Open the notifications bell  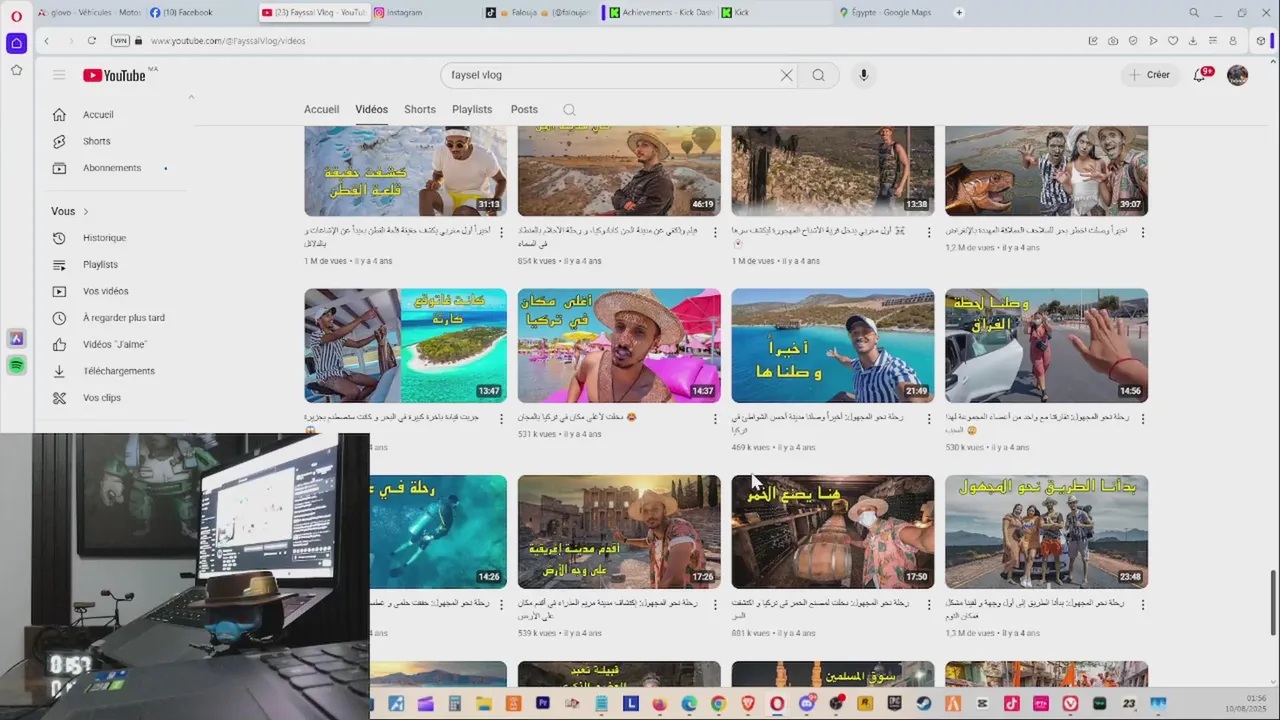coord(1199,75)
